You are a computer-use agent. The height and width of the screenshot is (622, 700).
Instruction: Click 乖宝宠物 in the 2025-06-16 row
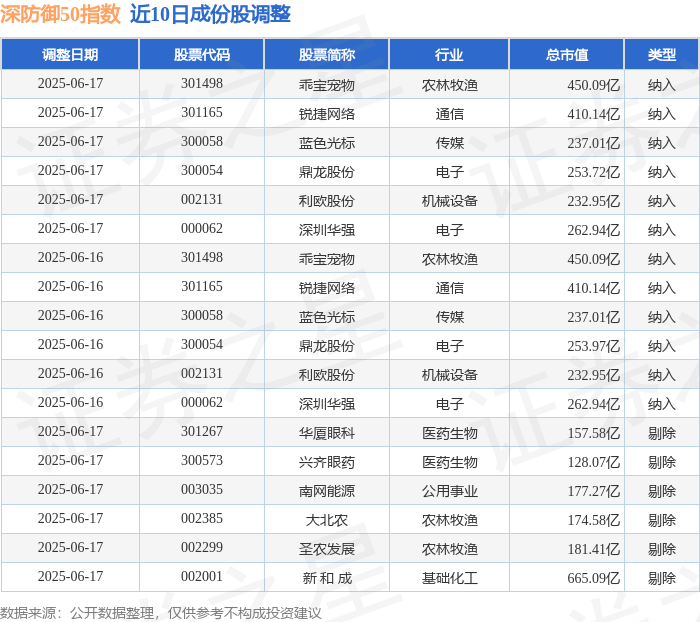(x=327, y=259)
